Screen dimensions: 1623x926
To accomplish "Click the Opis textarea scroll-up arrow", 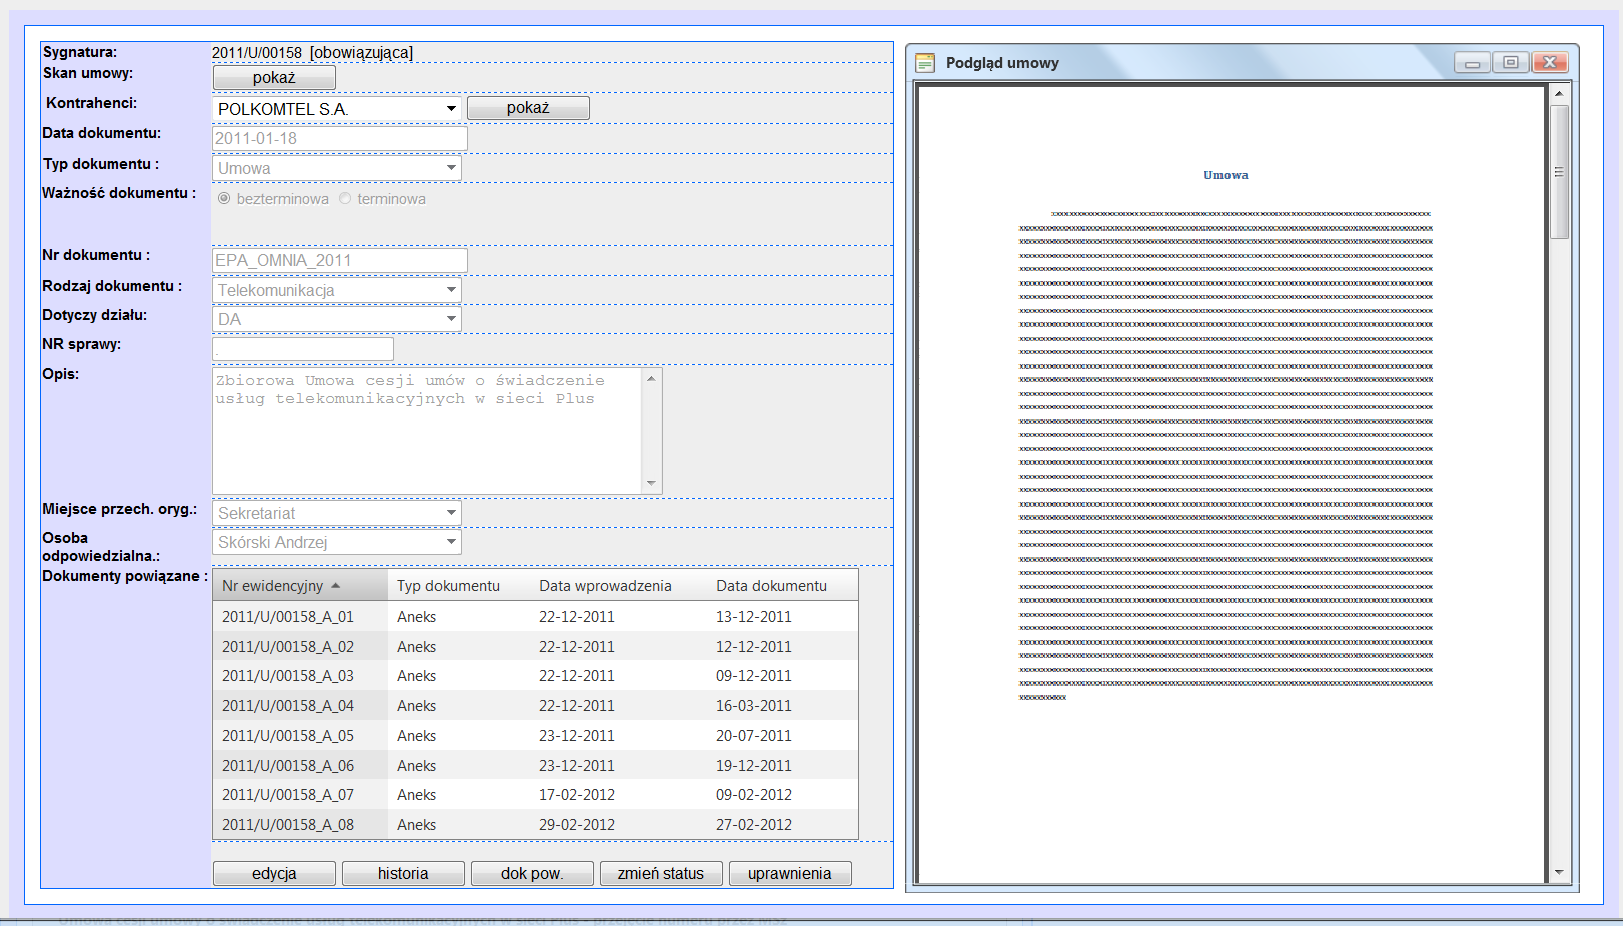I will [651, 378].
